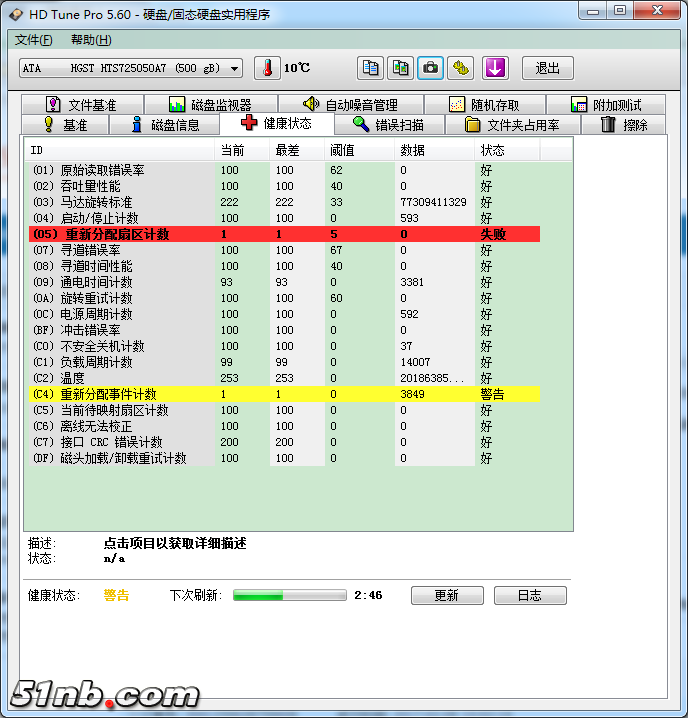Open the 帮助(H) menu
The image size is (688, 718).
91,40
